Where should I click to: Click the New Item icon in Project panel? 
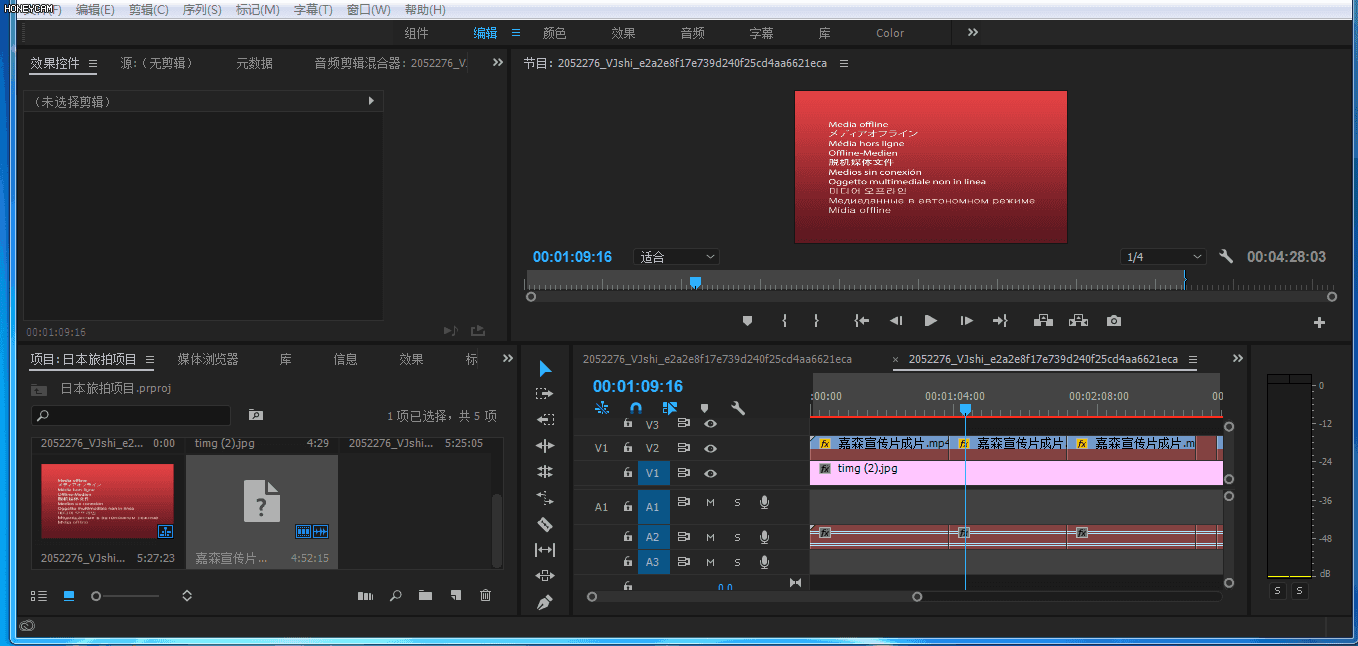[455, 596]
